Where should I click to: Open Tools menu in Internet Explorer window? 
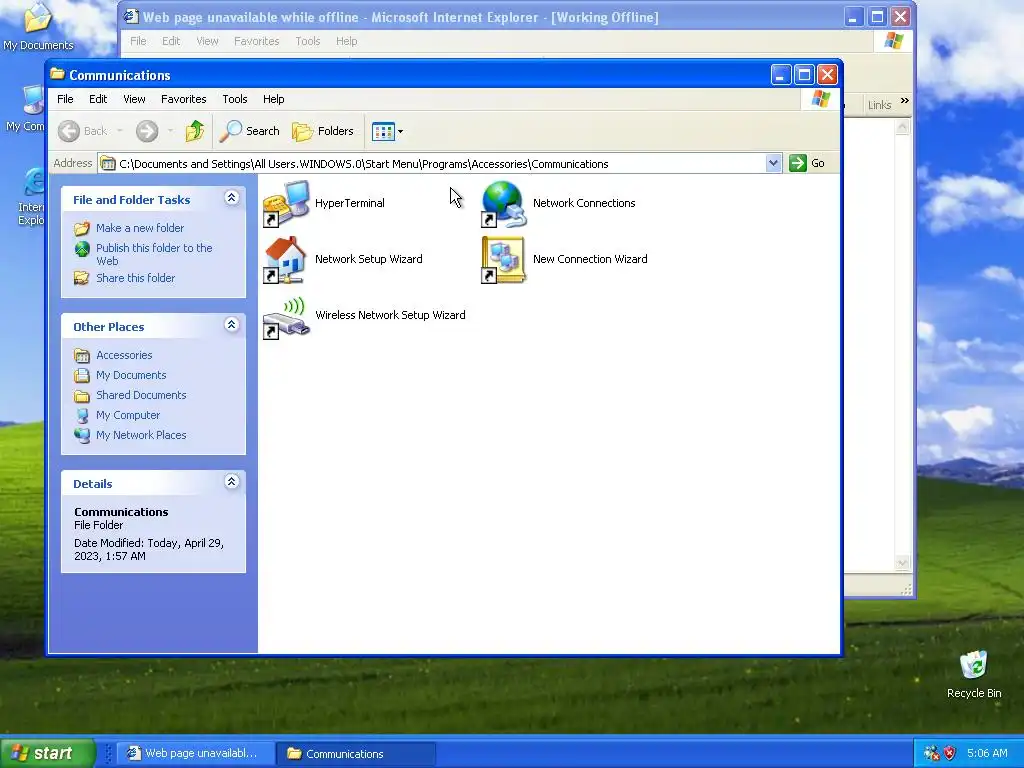coord(308,41)
